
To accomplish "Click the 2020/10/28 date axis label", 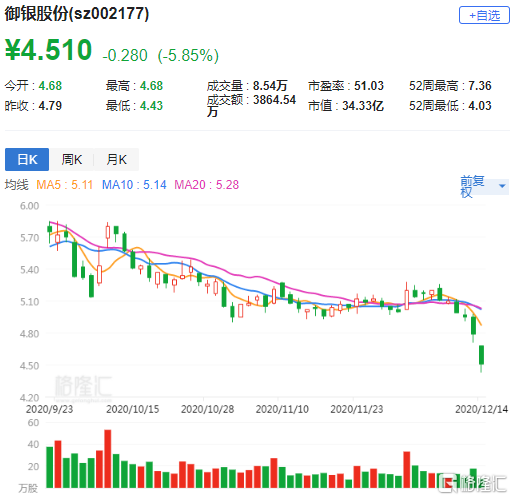I will (207, 409).
